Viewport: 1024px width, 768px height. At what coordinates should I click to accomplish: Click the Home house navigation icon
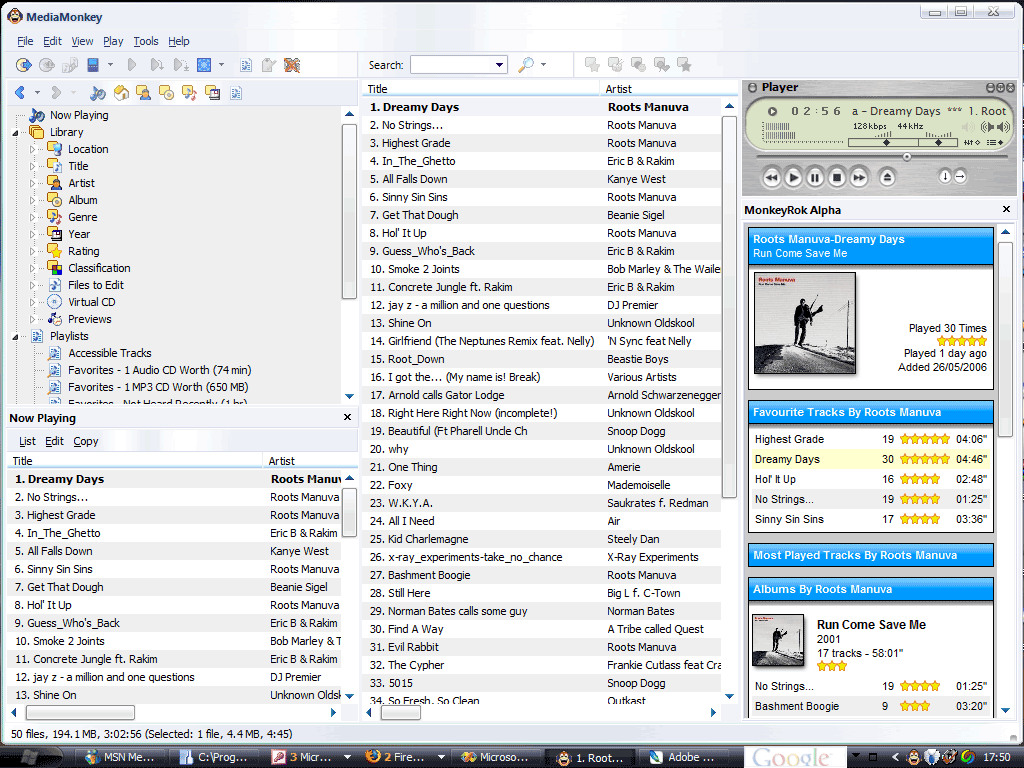[x=121, y=93]
